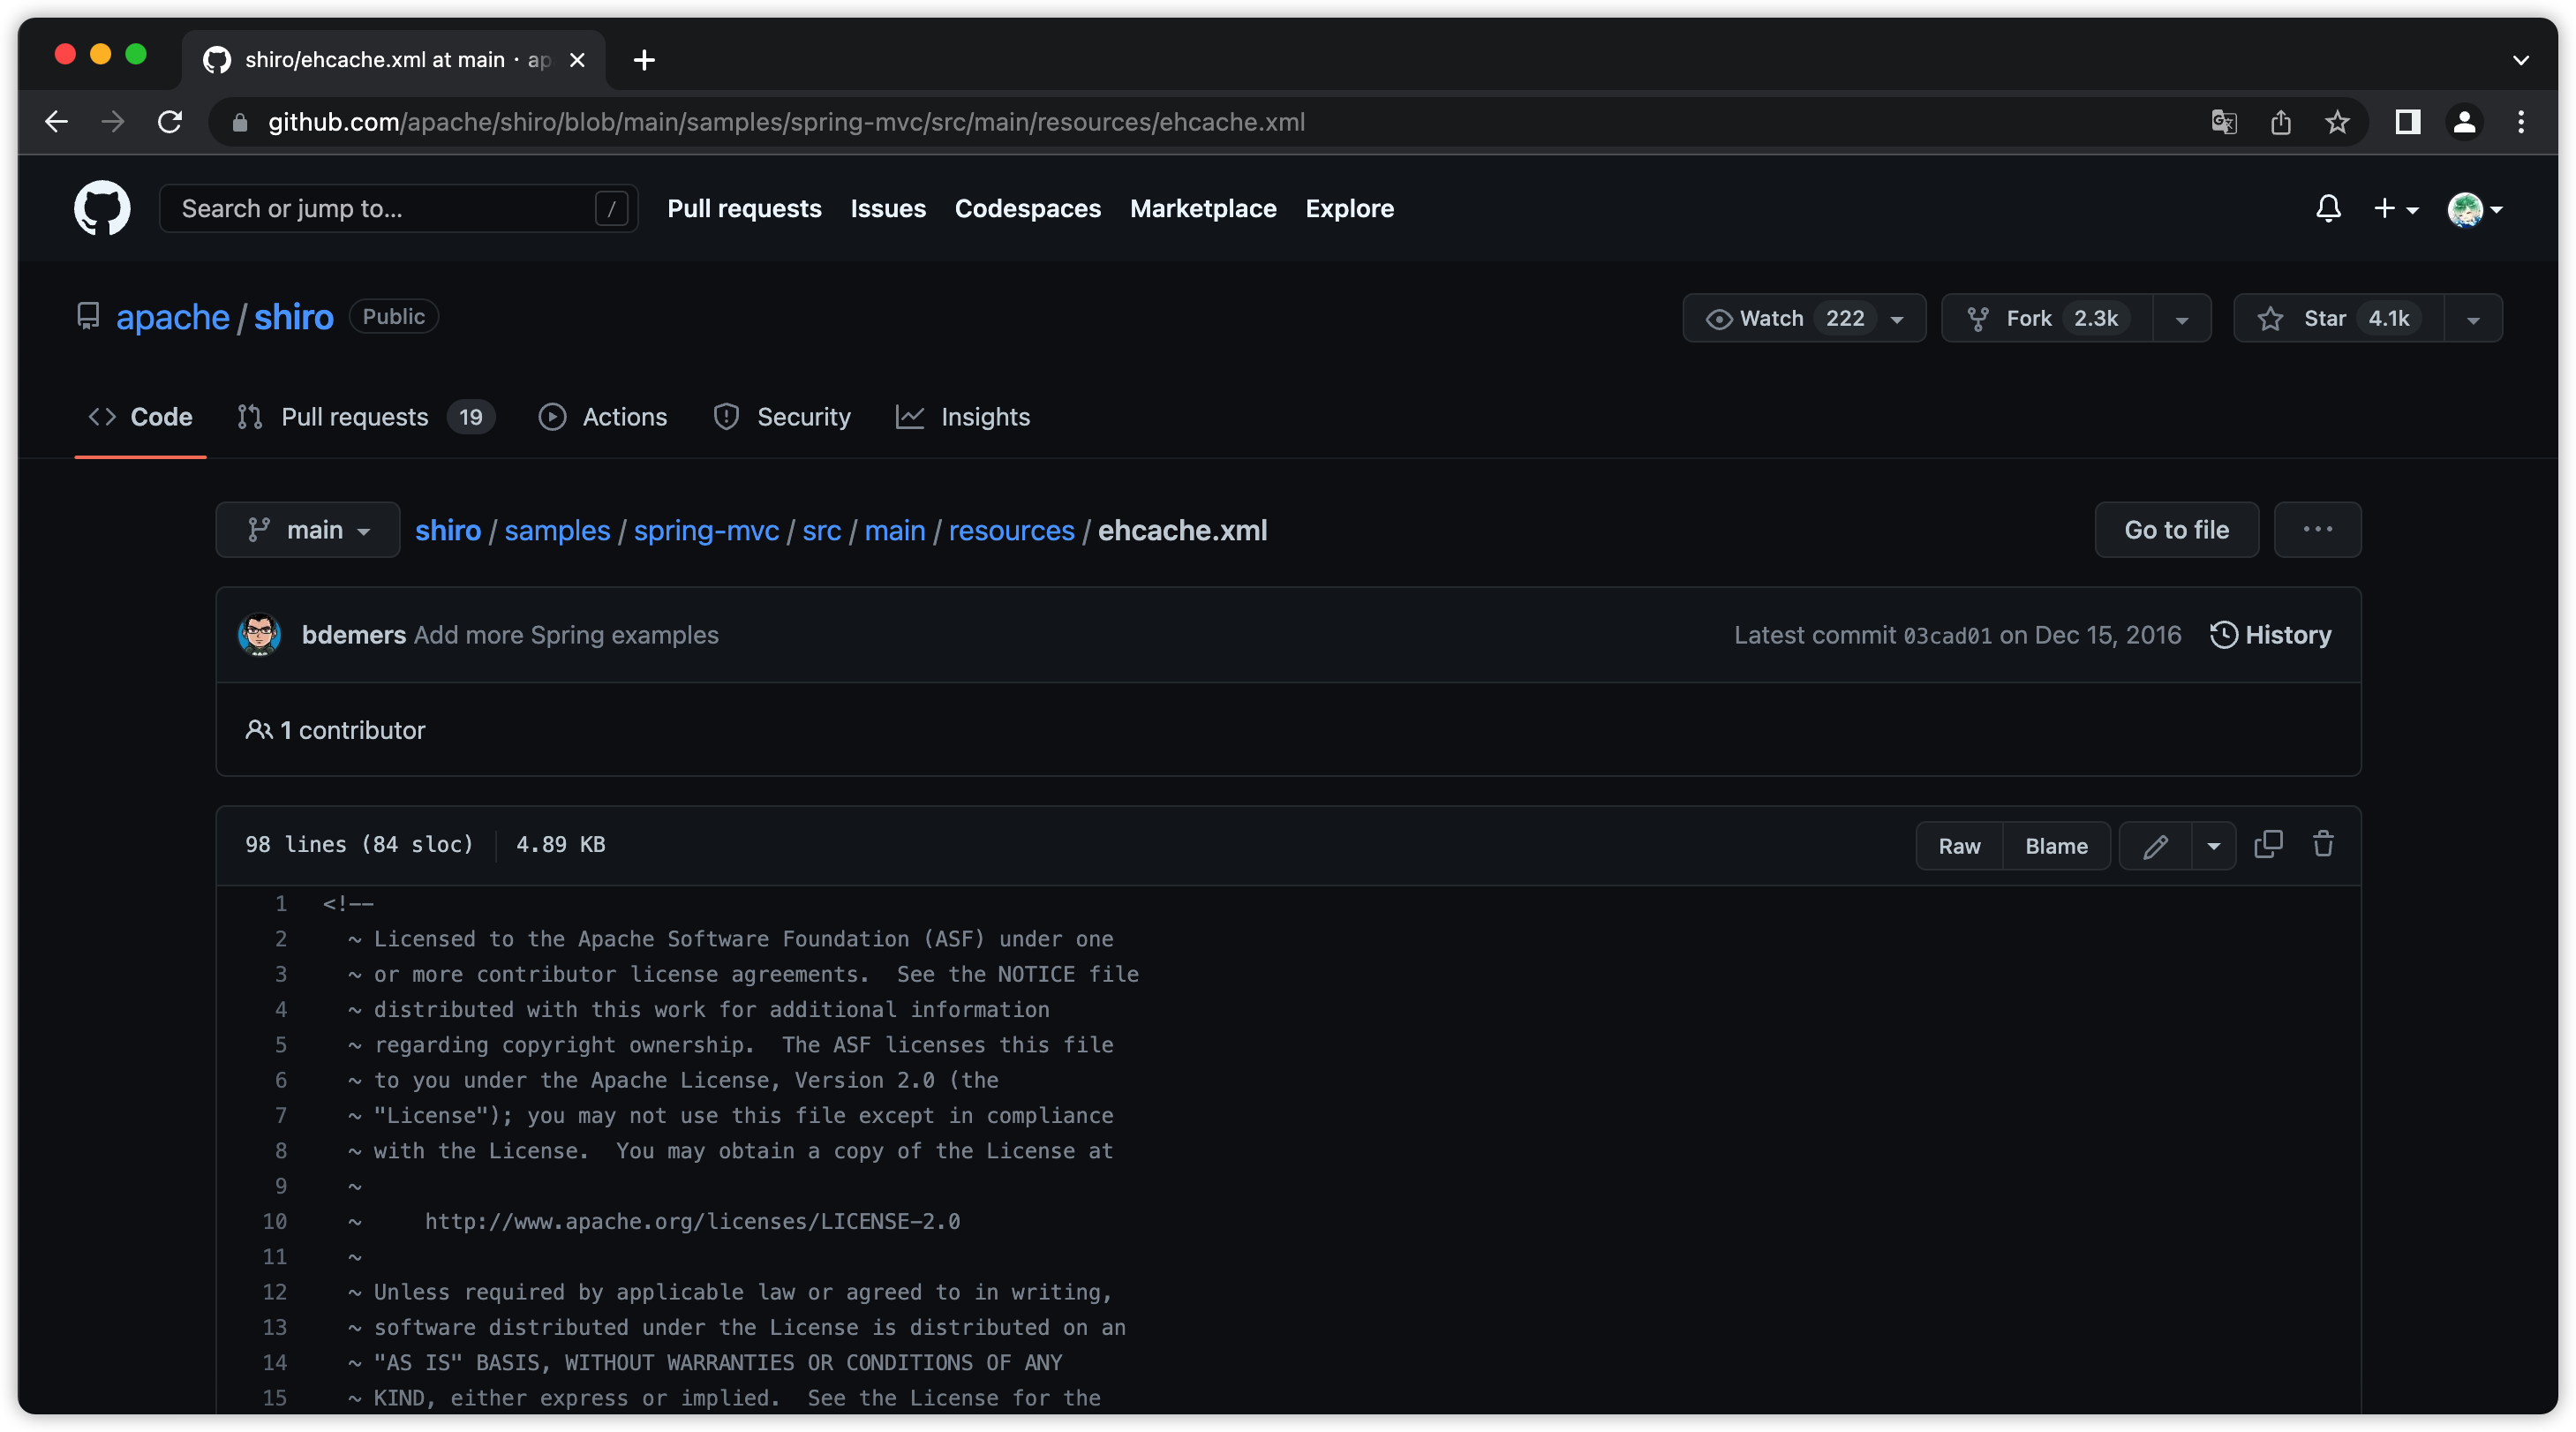Select the repository Pull requests tab
The width and height of the screenshot is (2576, 1432).
click(x=365, y=416)
